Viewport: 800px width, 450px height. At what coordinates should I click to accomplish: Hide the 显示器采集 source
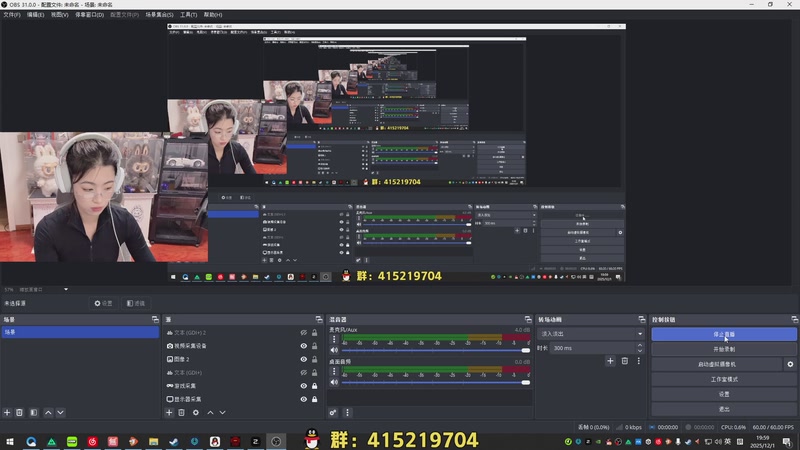click(304, 399)
